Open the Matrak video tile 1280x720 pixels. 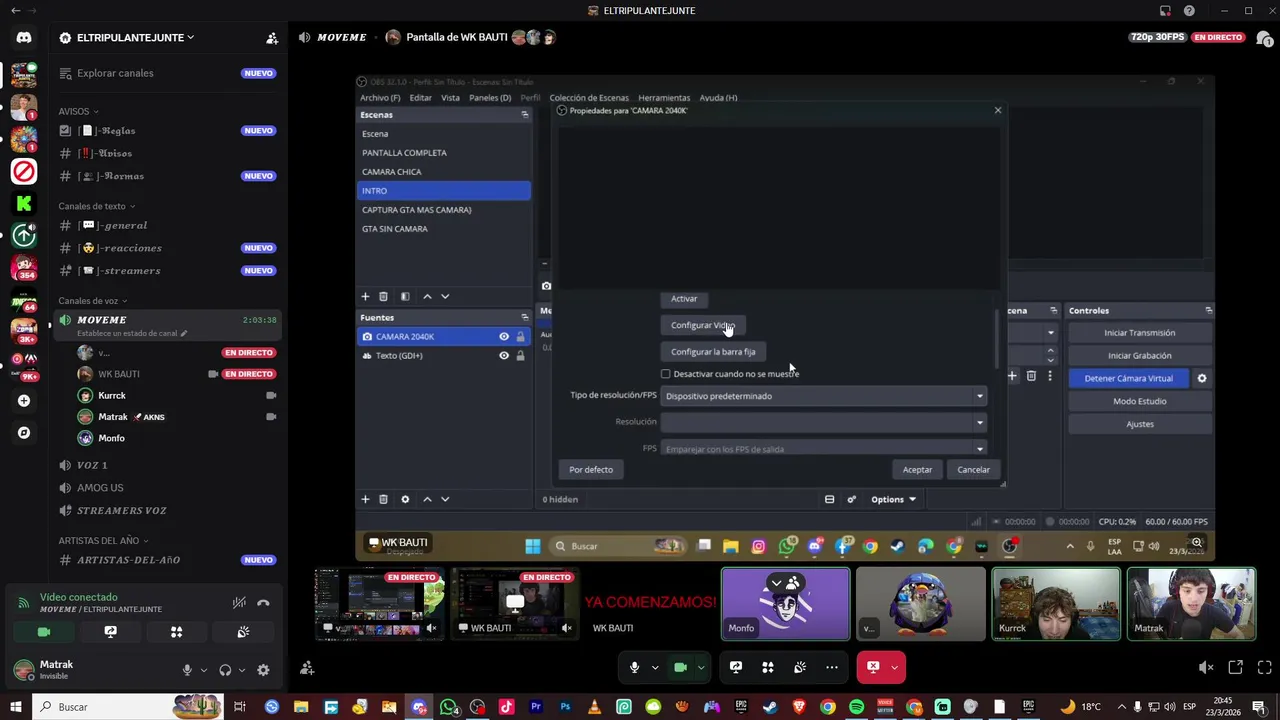1191,604
